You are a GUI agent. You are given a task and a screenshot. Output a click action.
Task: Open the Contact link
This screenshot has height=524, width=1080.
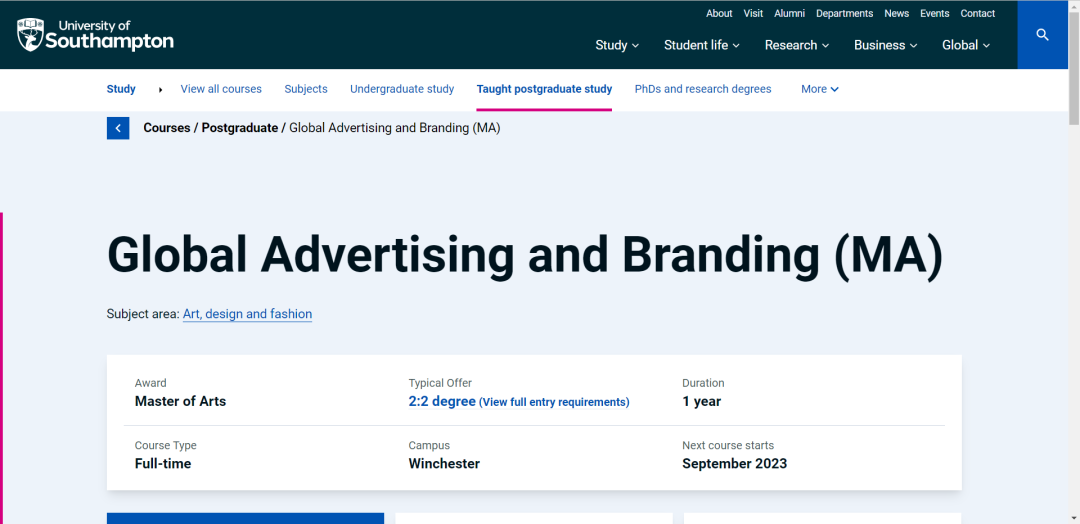click(x=978, y=13)
